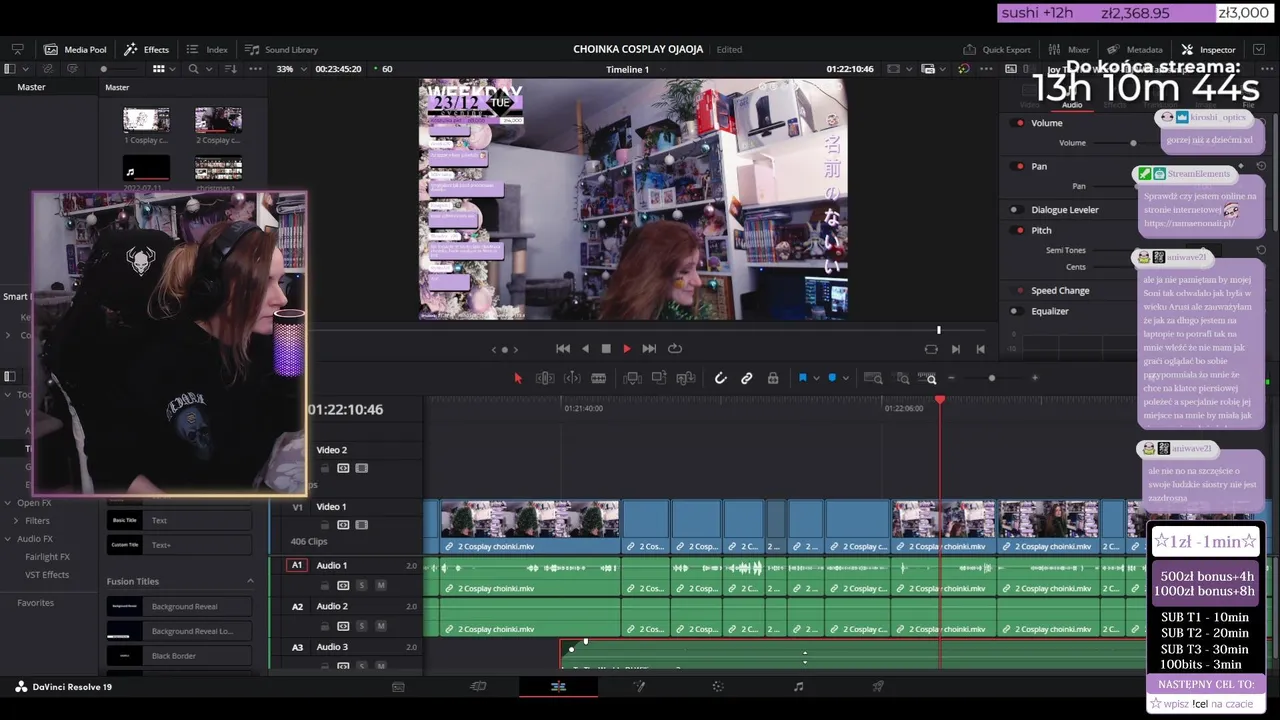Viewport: 1280px width, 720px height.
Task: Jump to first frame in viewer
Action: 563,348
